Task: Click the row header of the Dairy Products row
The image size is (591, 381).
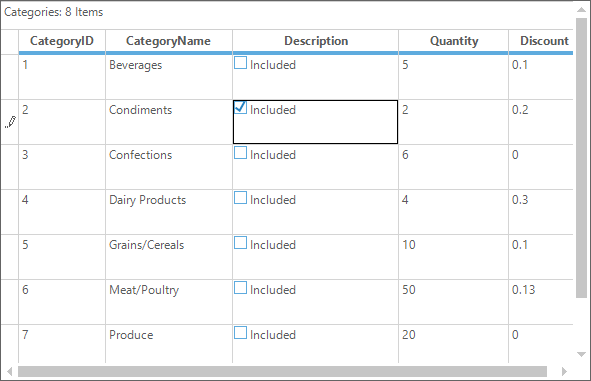Action: [x=9, y=212]
